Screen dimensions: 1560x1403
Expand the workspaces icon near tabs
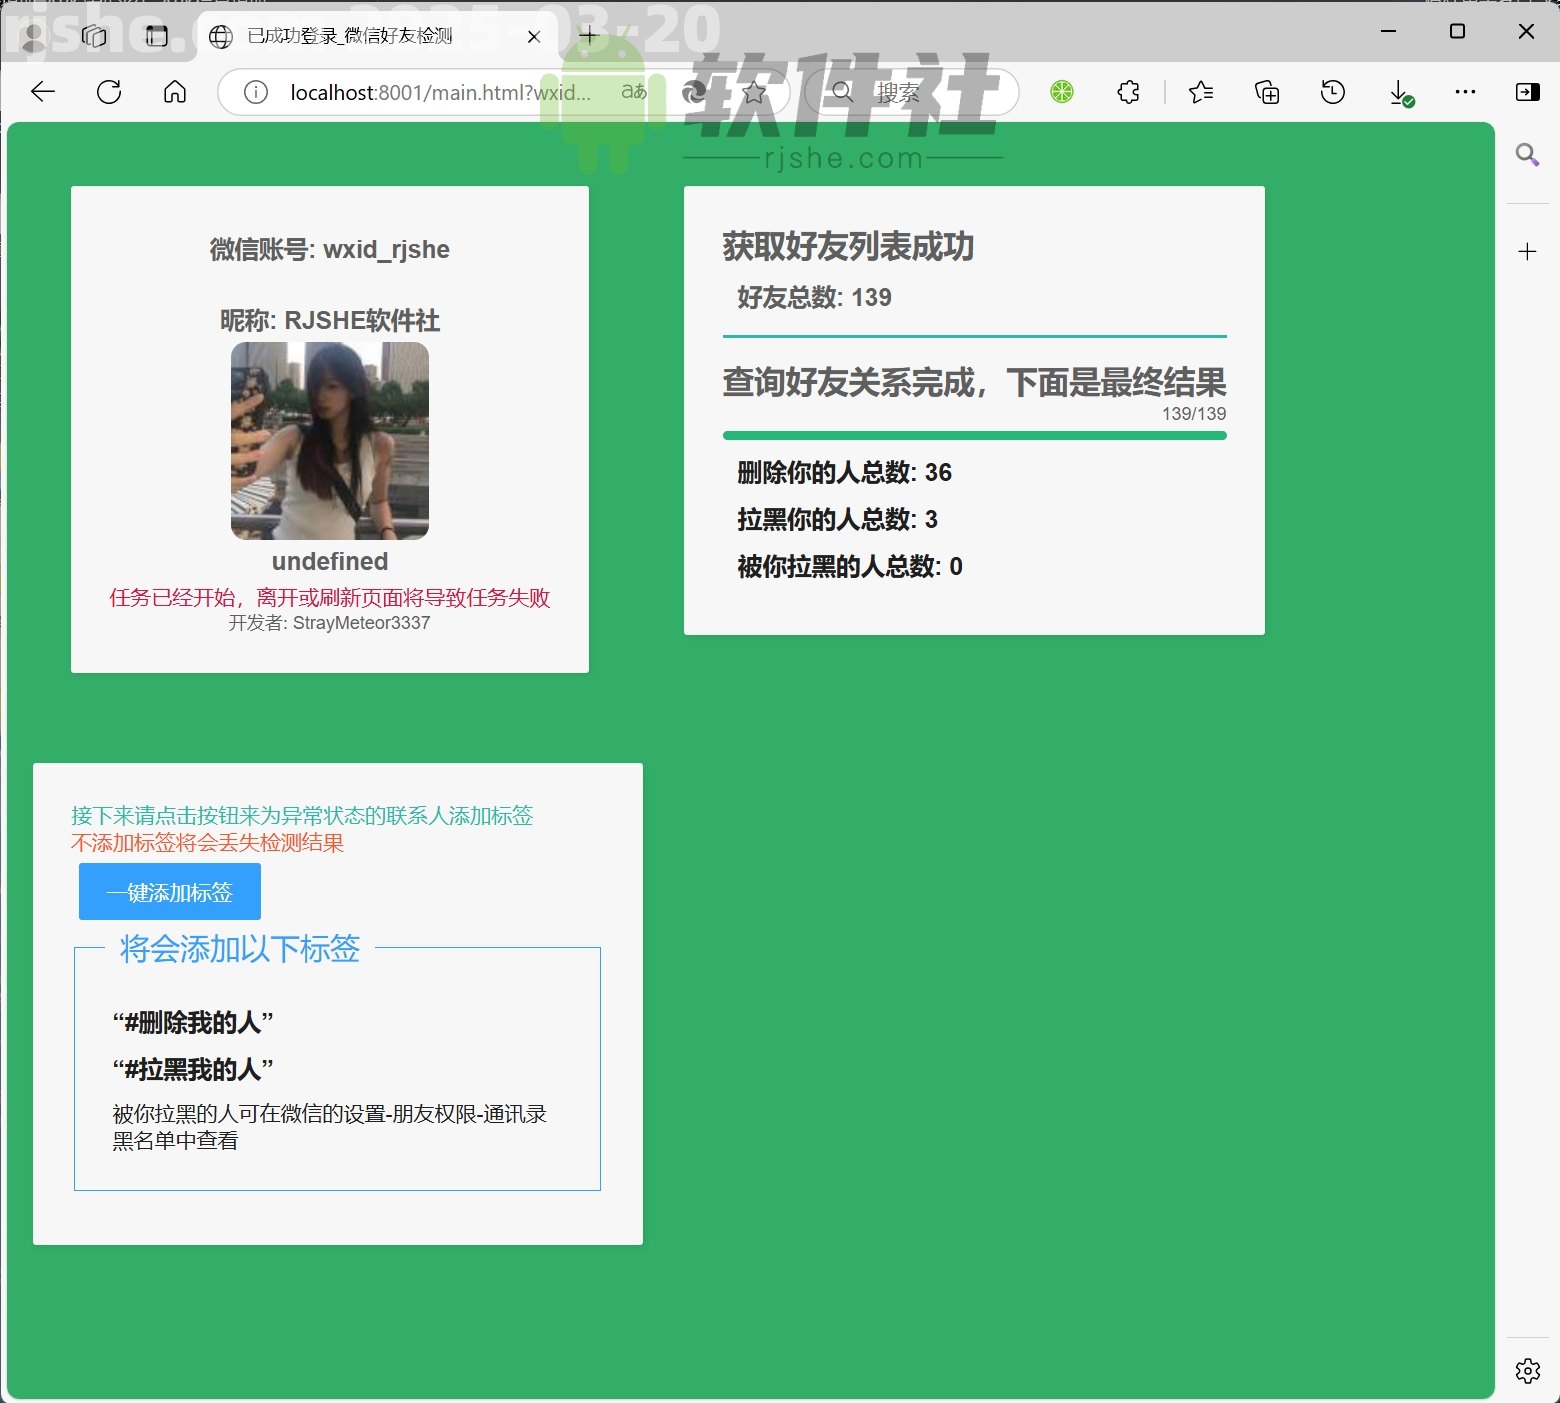click(x=95, y=35)
